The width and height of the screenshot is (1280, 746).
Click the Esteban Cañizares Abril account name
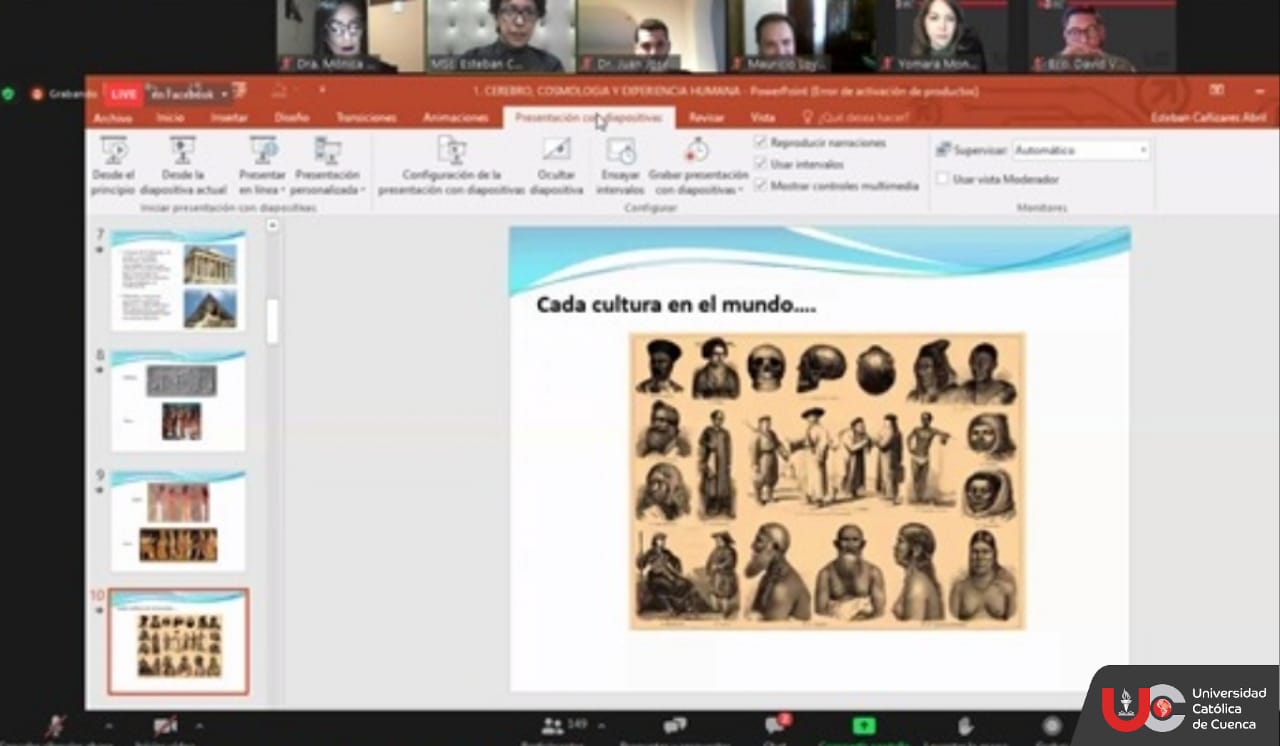1209,118
